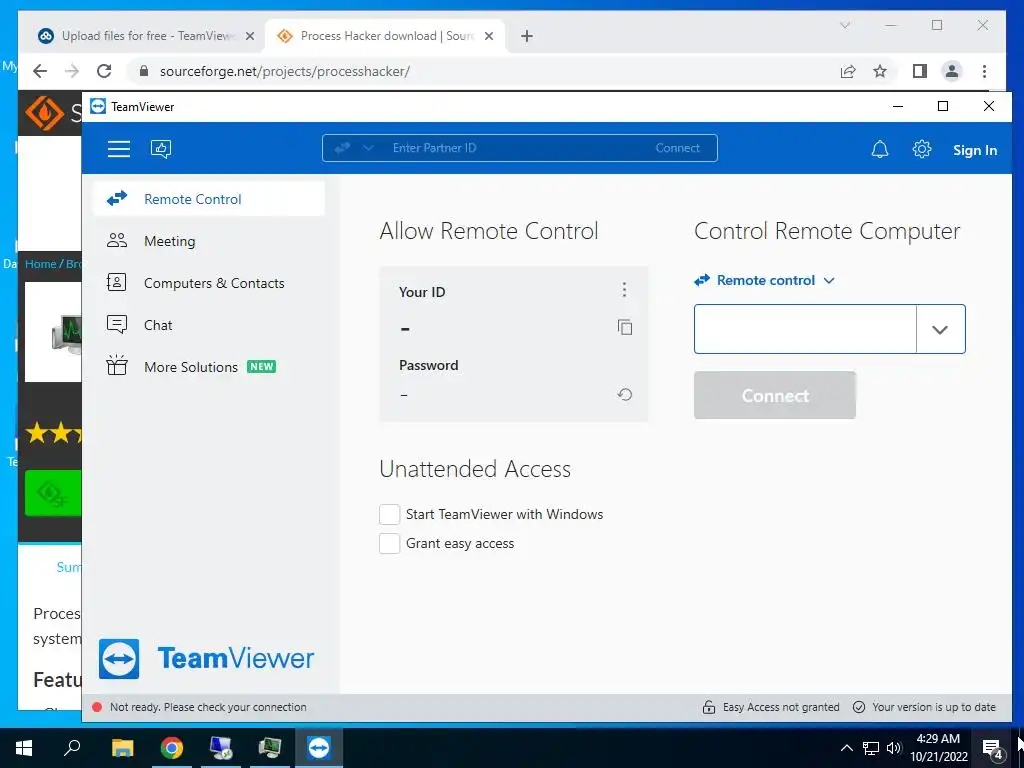Open notifications bell in TeamViewer
1024x768 pixels.
880,150
